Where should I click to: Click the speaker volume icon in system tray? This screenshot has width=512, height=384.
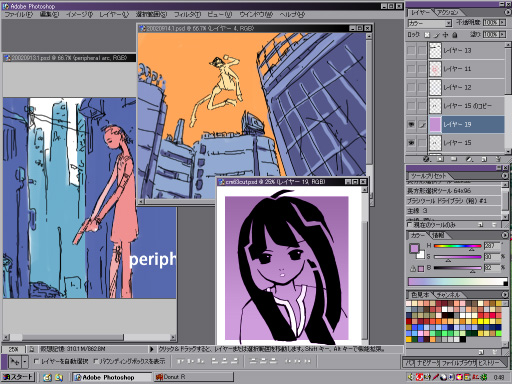[411, 377]
